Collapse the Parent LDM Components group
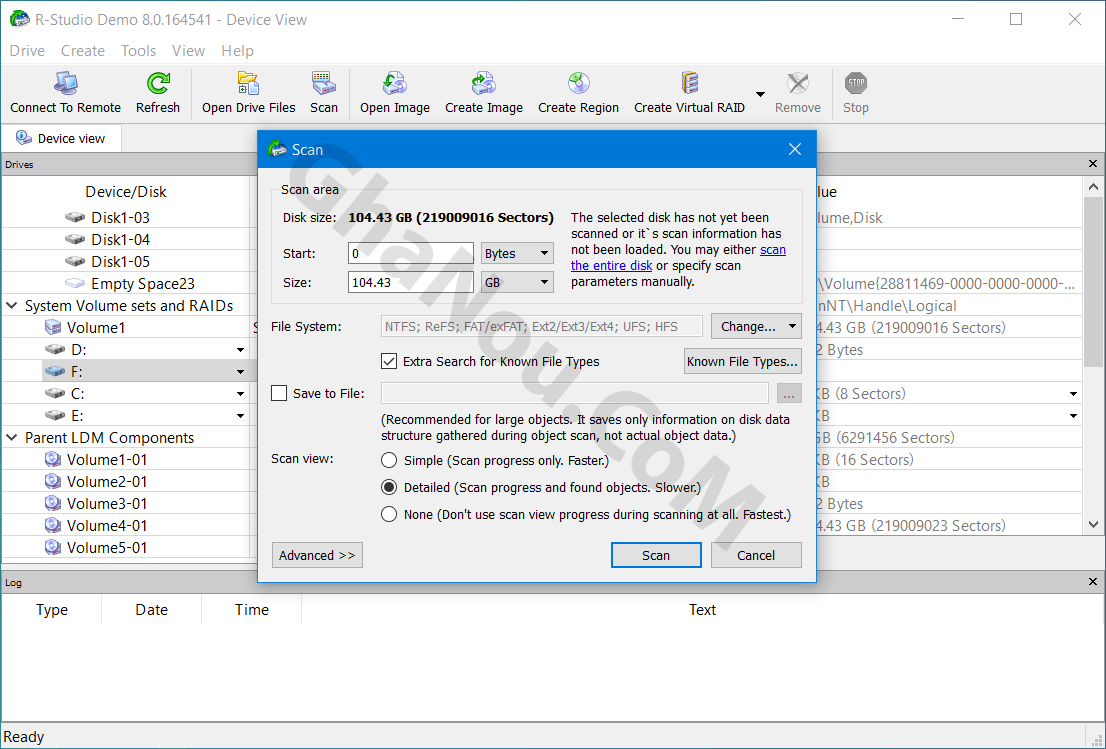This screenshot has height=749, width=1106. [12, 437]
